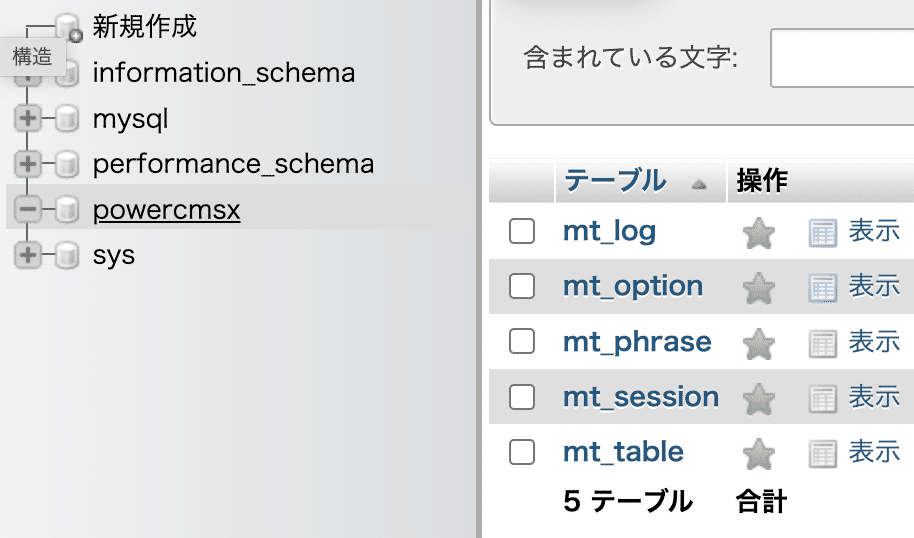Click the database icon next to mysql

coord(67,119)
